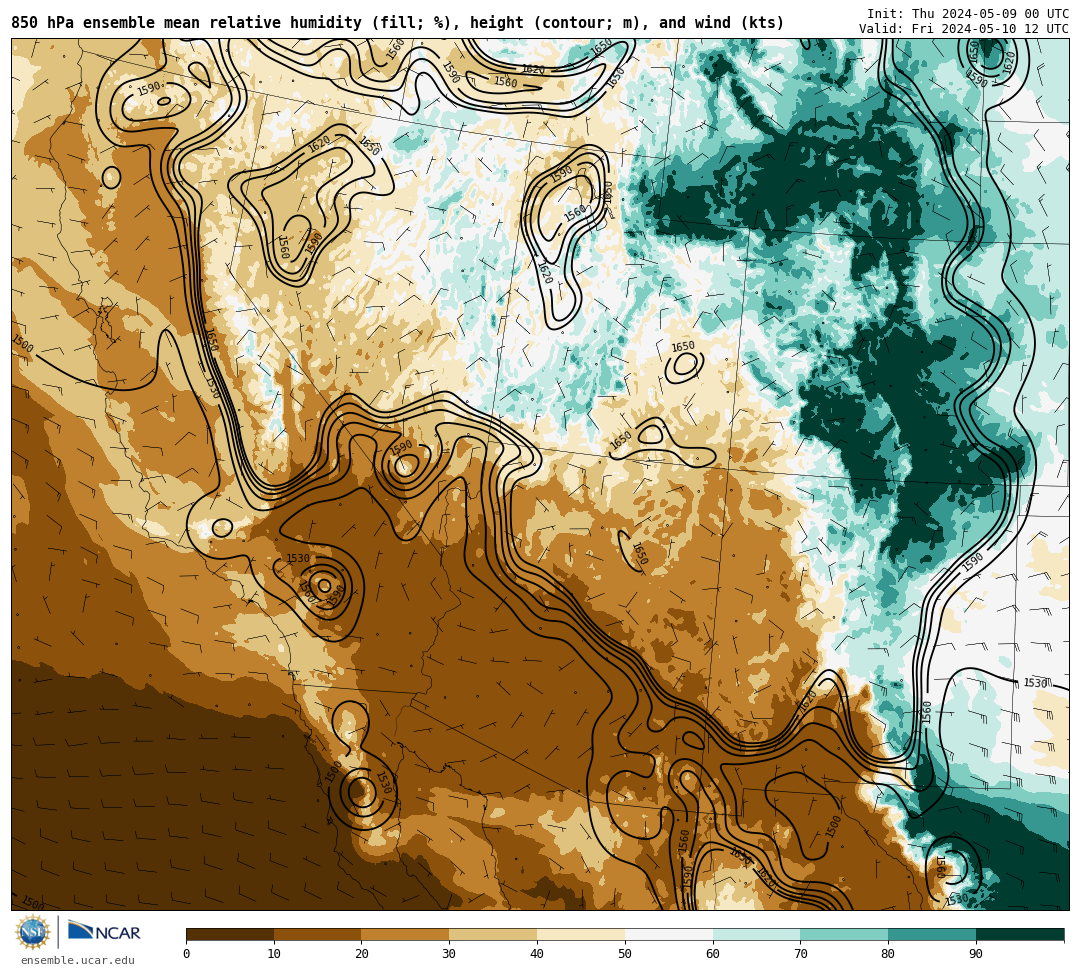The height and width of the screenshot is (973, 1080).
Task: Click the colorbar label 80
Action: [x=889, y=954]
